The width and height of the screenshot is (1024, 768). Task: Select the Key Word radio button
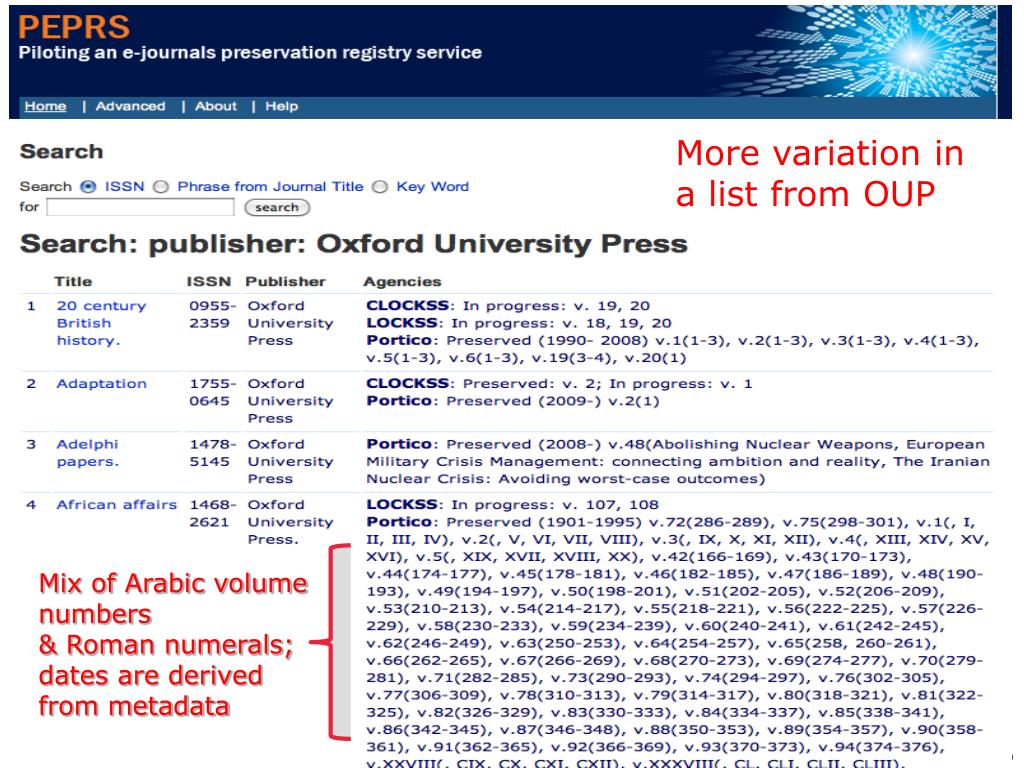point(379,187)
